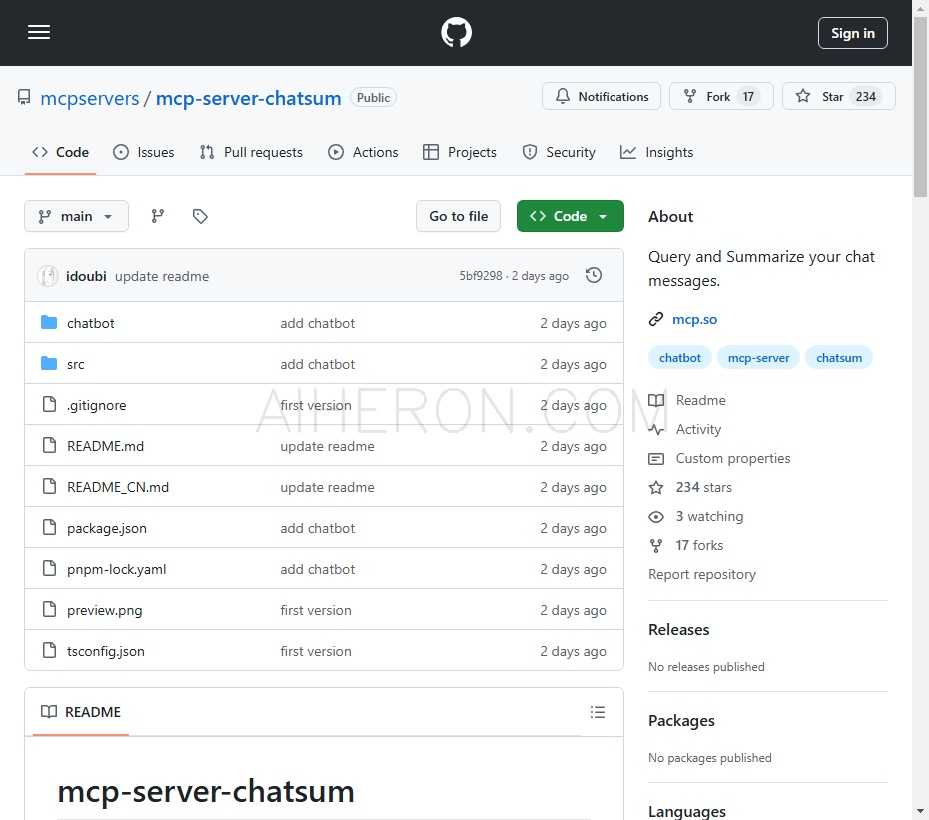Open the chatbot folder
The height and width of the screenshot is (820, 929).
91,323
